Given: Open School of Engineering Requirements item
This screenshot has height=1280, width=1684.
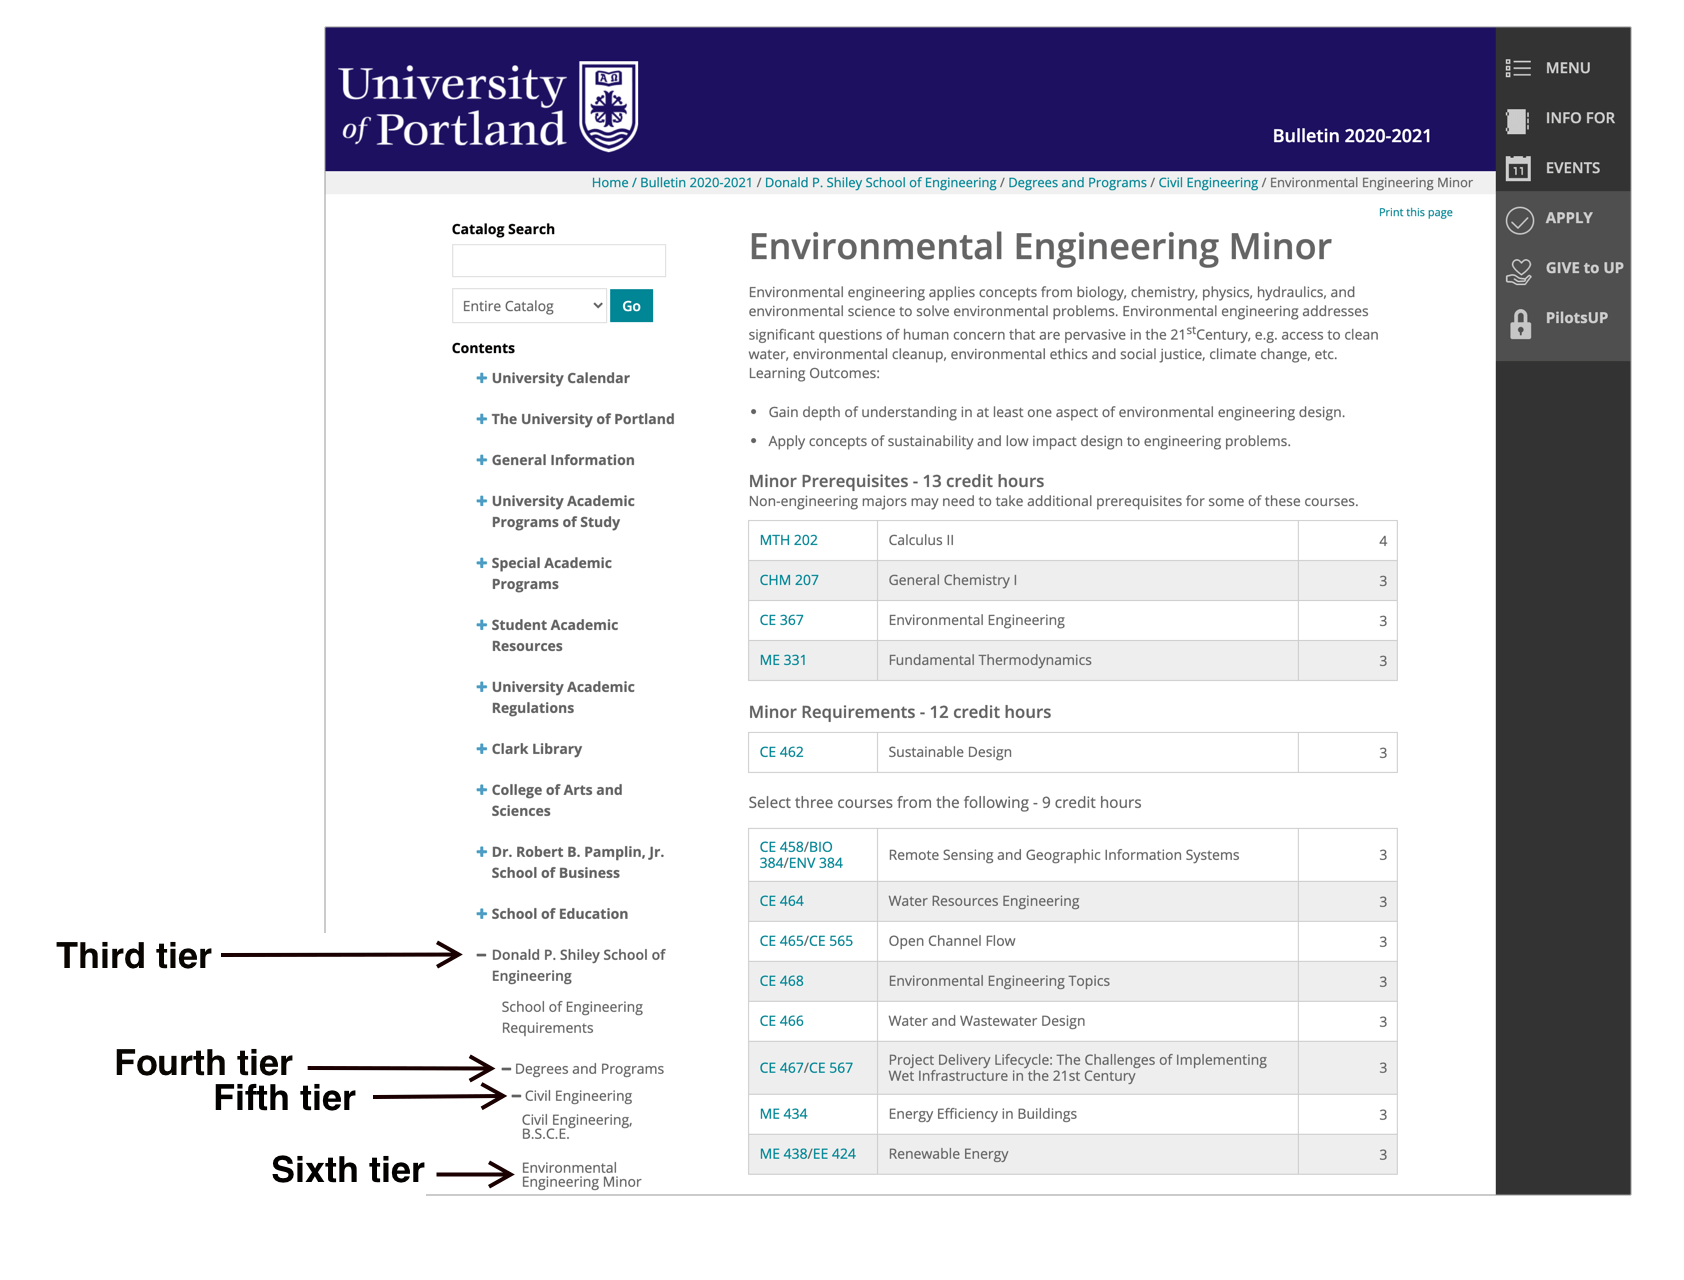Looking at the screenshot, I should (x=571, y=1017).
